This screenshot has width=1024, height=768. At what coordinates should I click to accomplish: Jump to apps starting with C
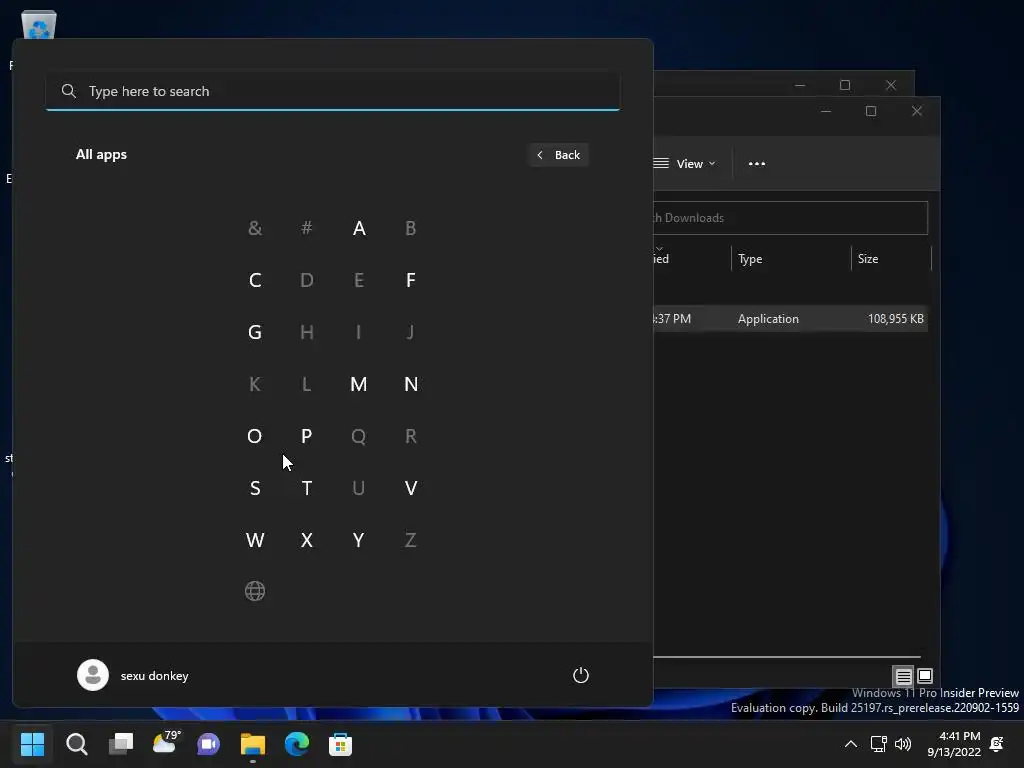255,280
